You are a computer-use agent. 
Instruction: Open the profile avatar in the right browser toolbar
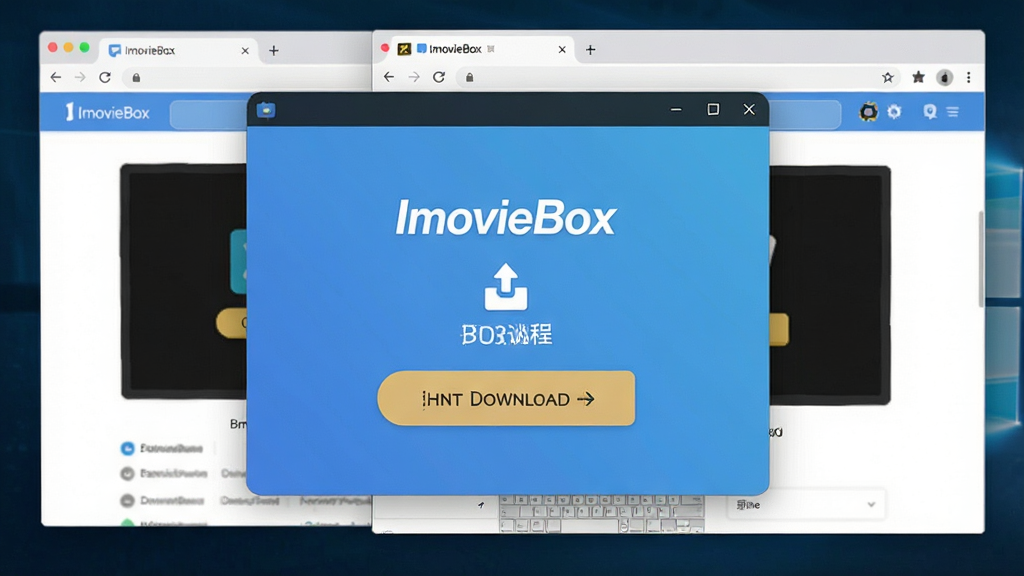[944, 78]
